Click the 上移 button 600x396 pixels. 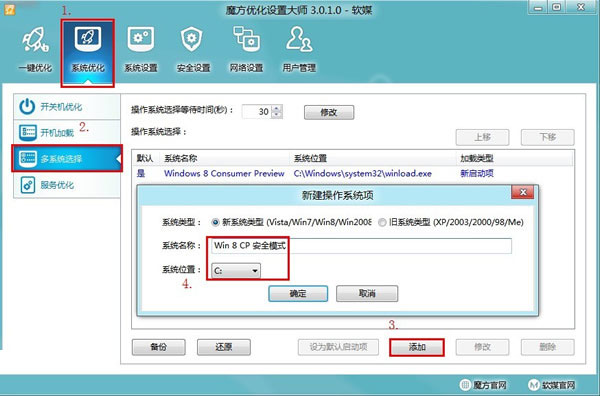482,137
